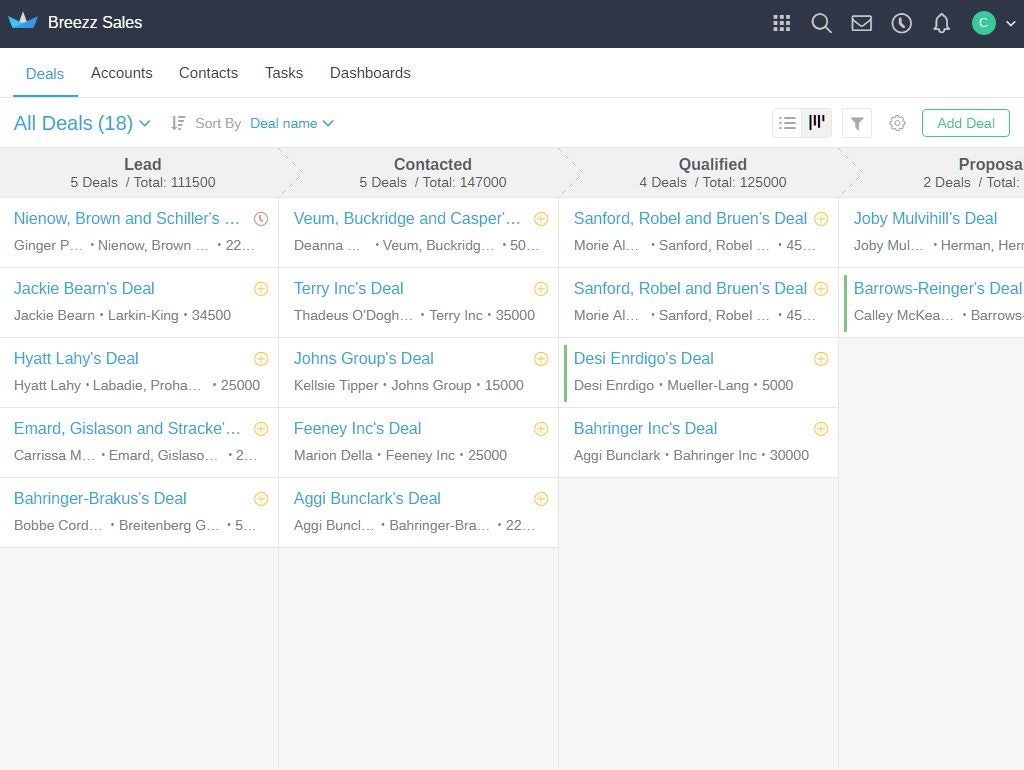The image size is (1024, 770).
Task: Switch to kanban board view
Action: pyautogui.click(x=816, y=123)
